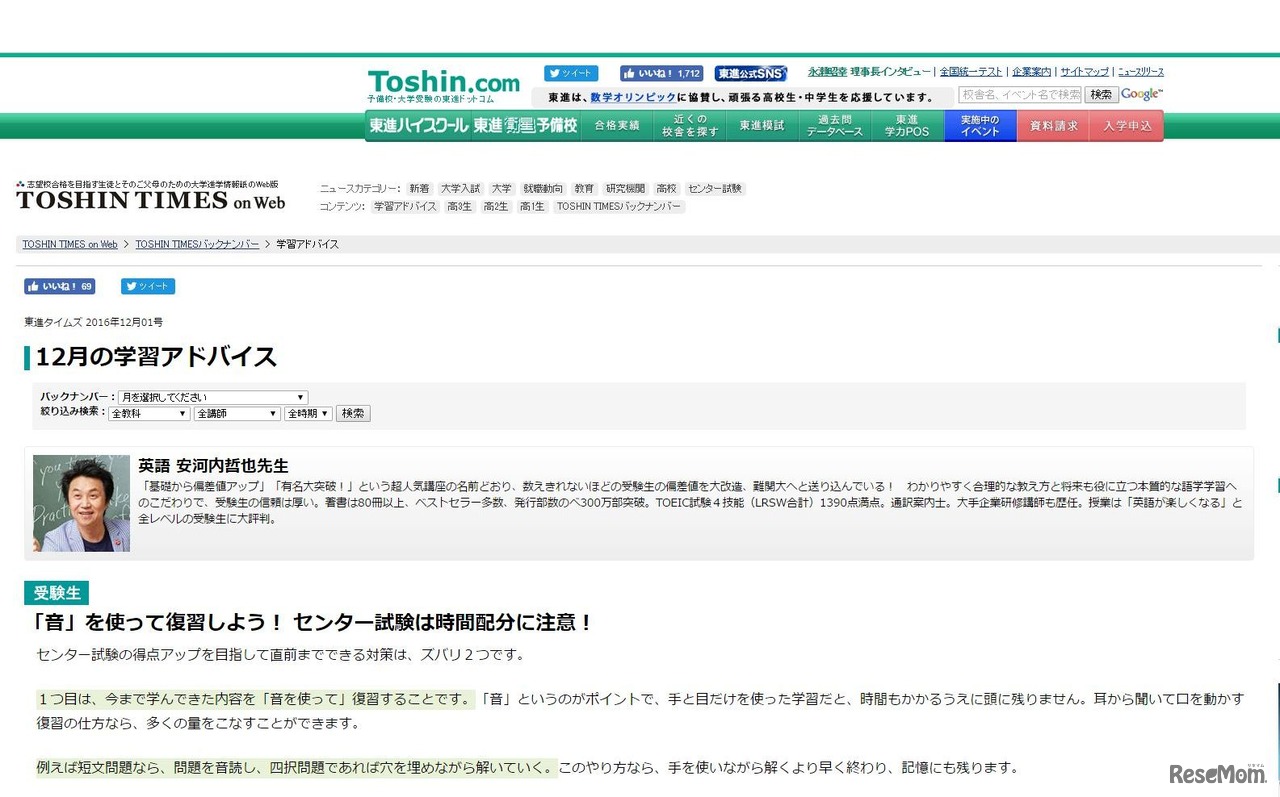Follow the 全国統一テスト link
1280x797 pixels.
pyautogui.click(x=971, y=72)
